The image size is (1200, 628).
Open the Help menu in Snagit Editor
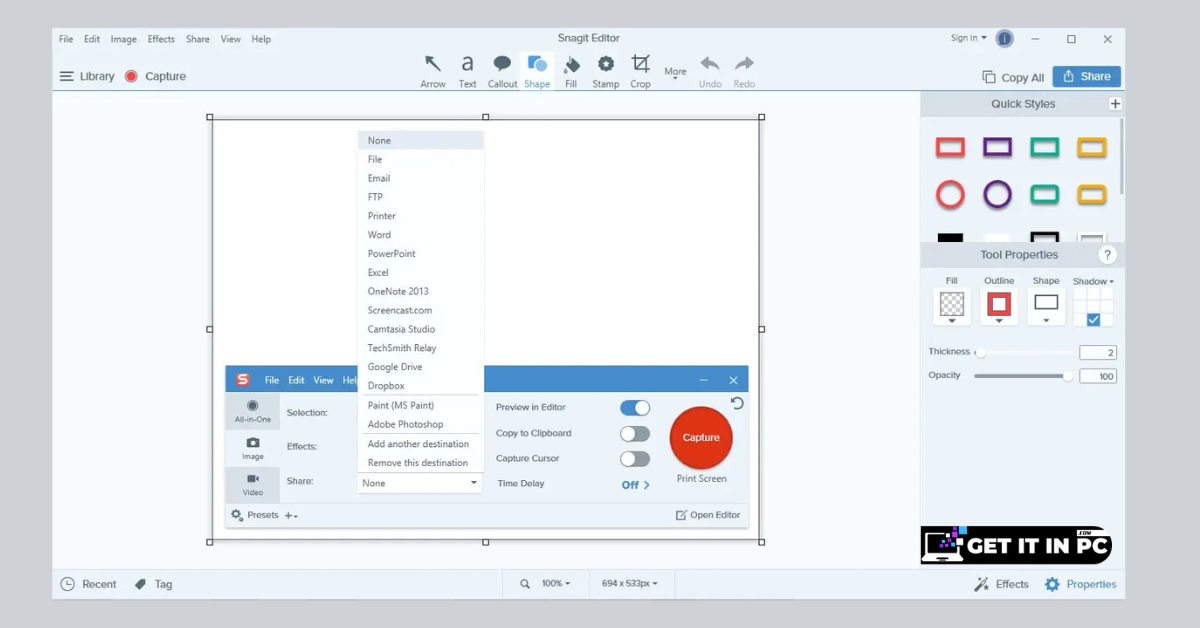click(261, 39)
